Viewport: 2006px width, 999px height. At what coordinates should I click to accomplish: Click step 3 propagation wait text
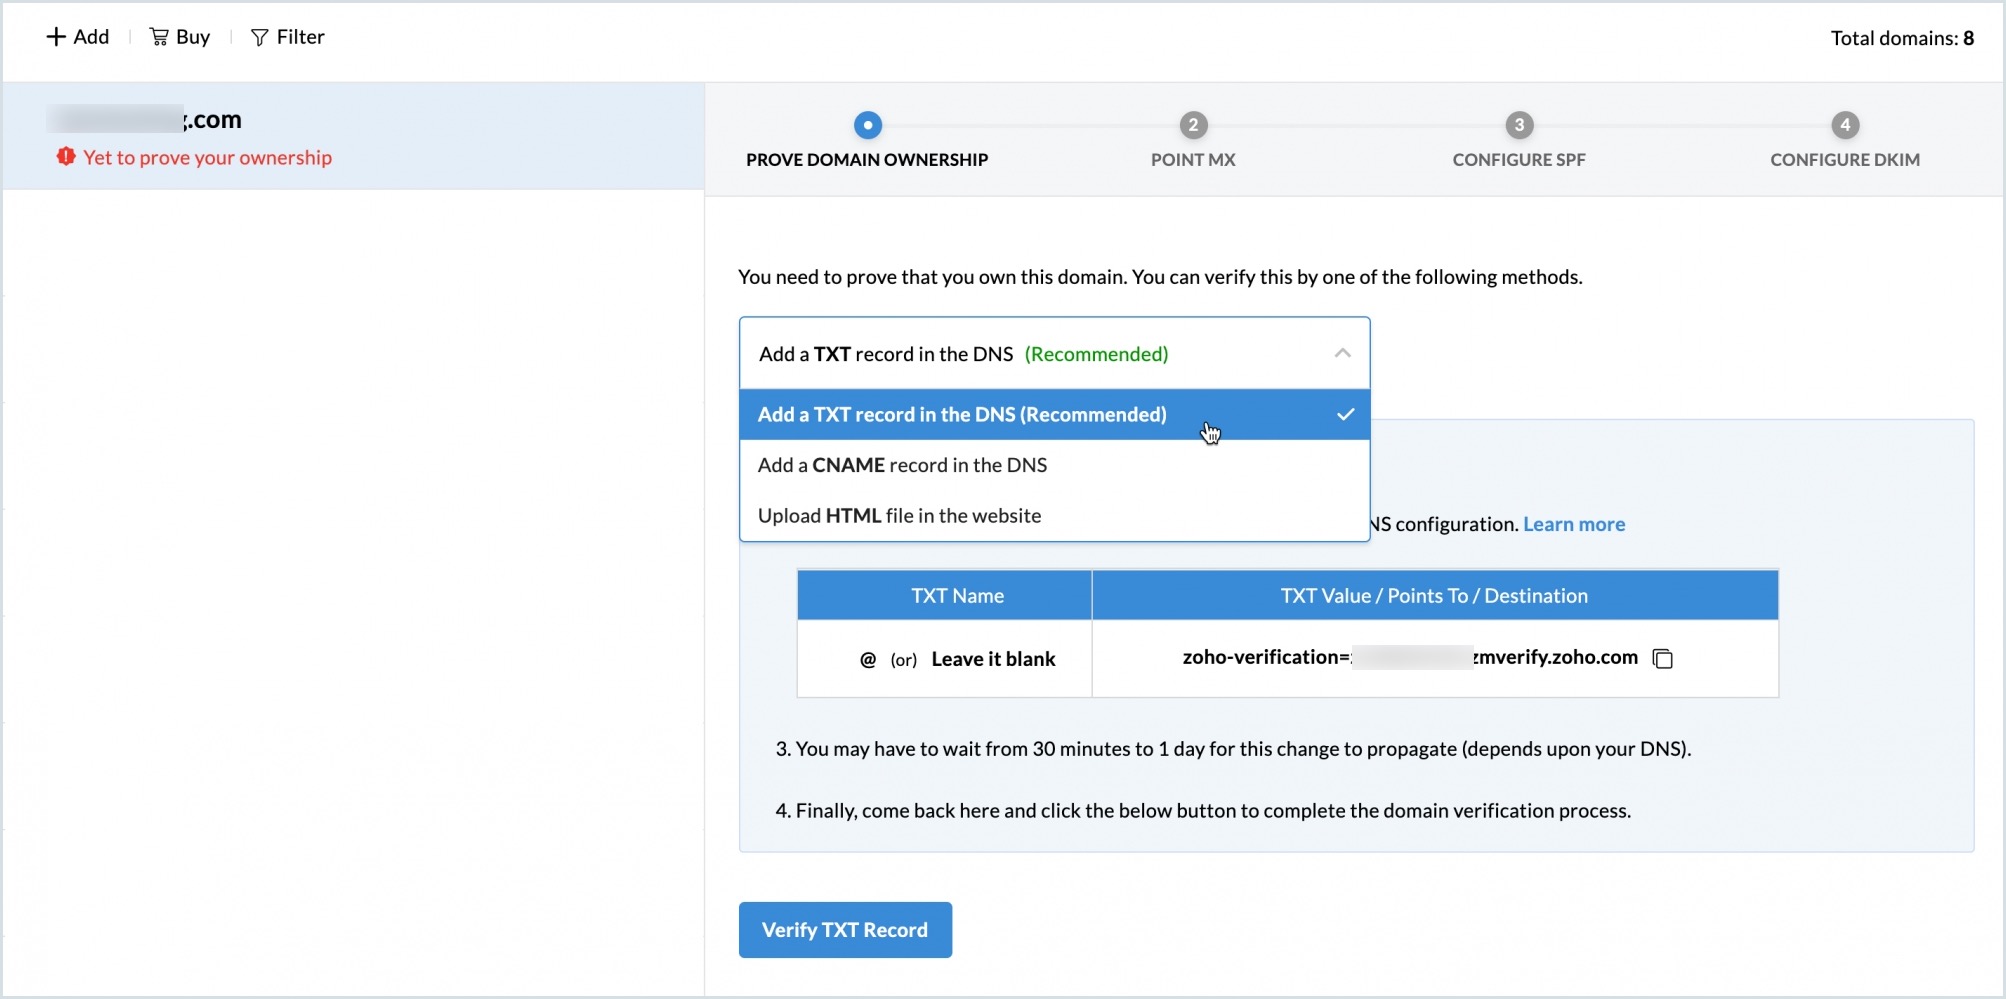pyautogui.click(x=1233, y=749)
